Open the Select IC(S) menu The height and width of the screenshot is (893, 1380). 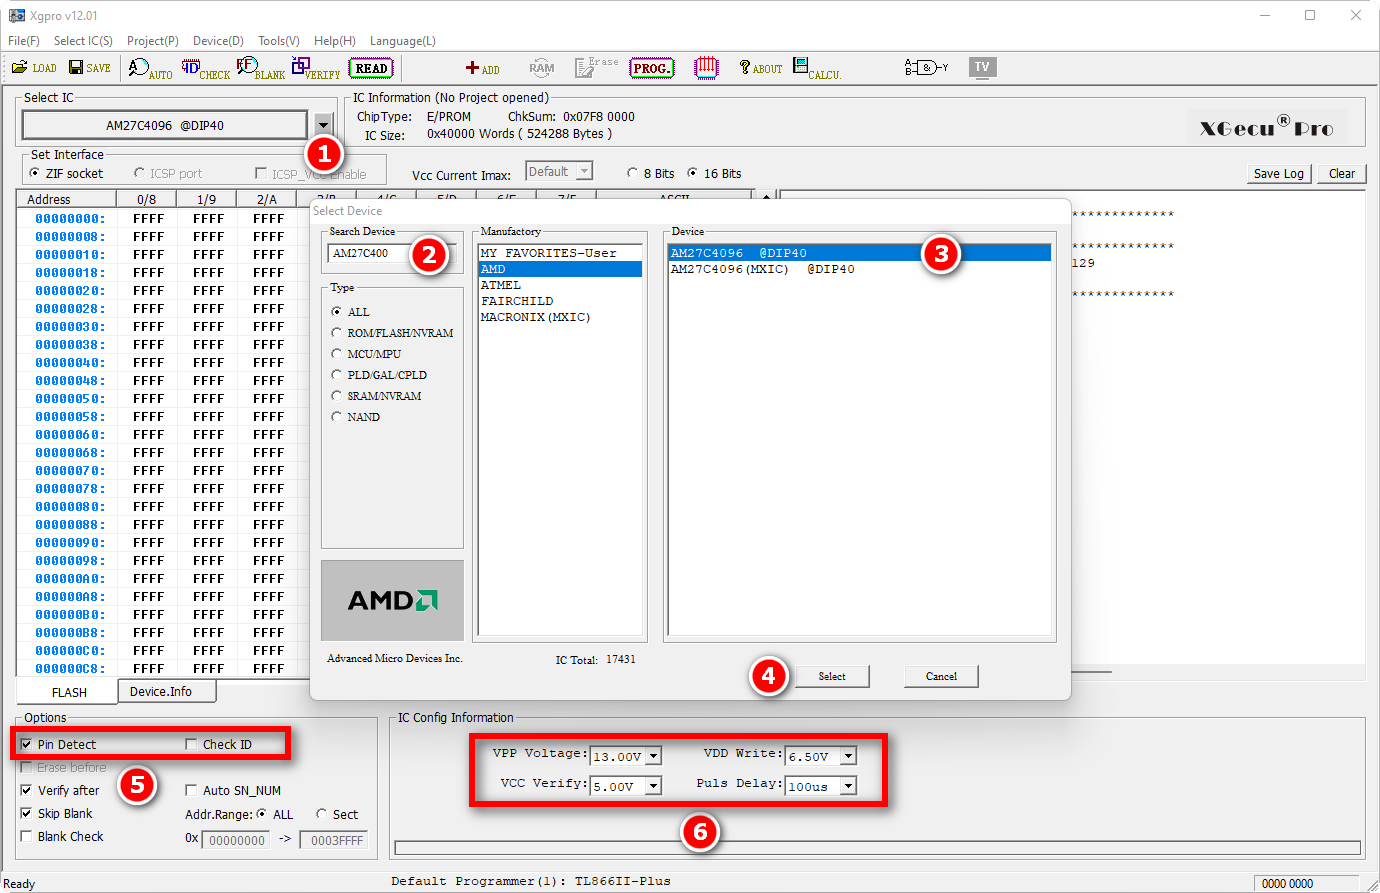[x=83, y=41]
